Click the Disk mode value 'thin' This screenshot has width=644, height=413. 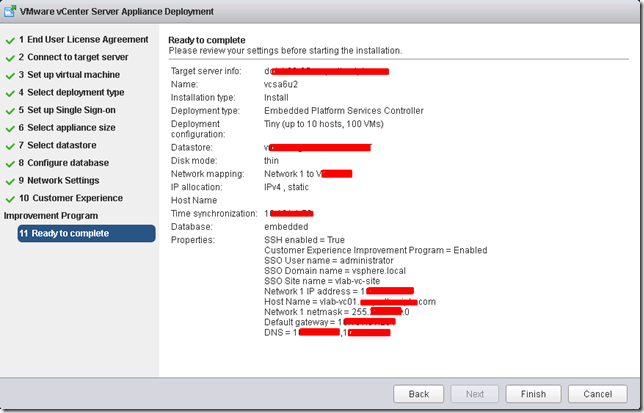[271, 161]
